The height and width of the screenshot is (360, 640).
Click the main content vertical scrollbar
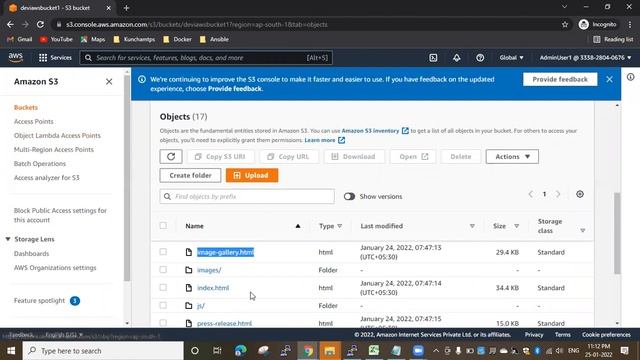617,233
